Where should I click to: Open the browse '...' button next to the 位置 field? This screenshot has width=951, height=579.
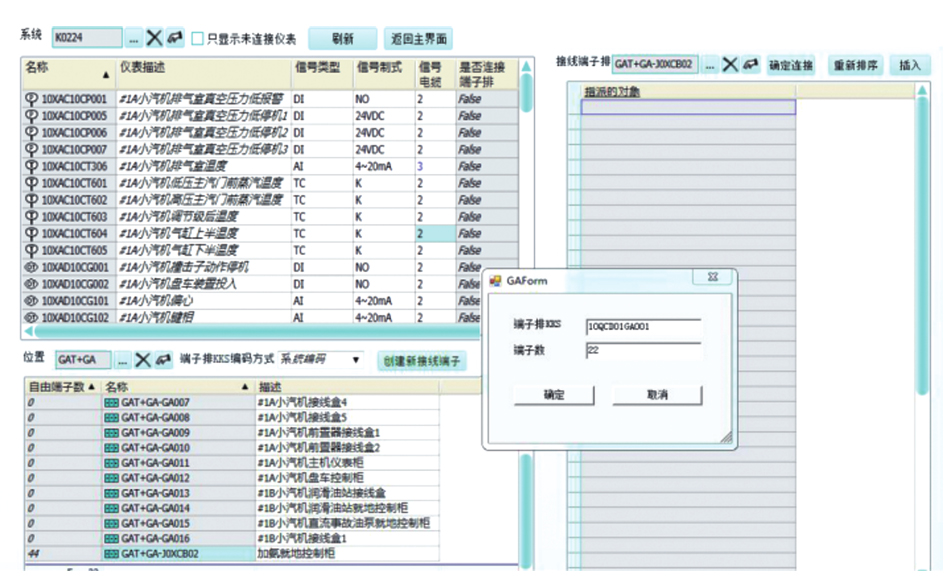(x=123, y=360)
